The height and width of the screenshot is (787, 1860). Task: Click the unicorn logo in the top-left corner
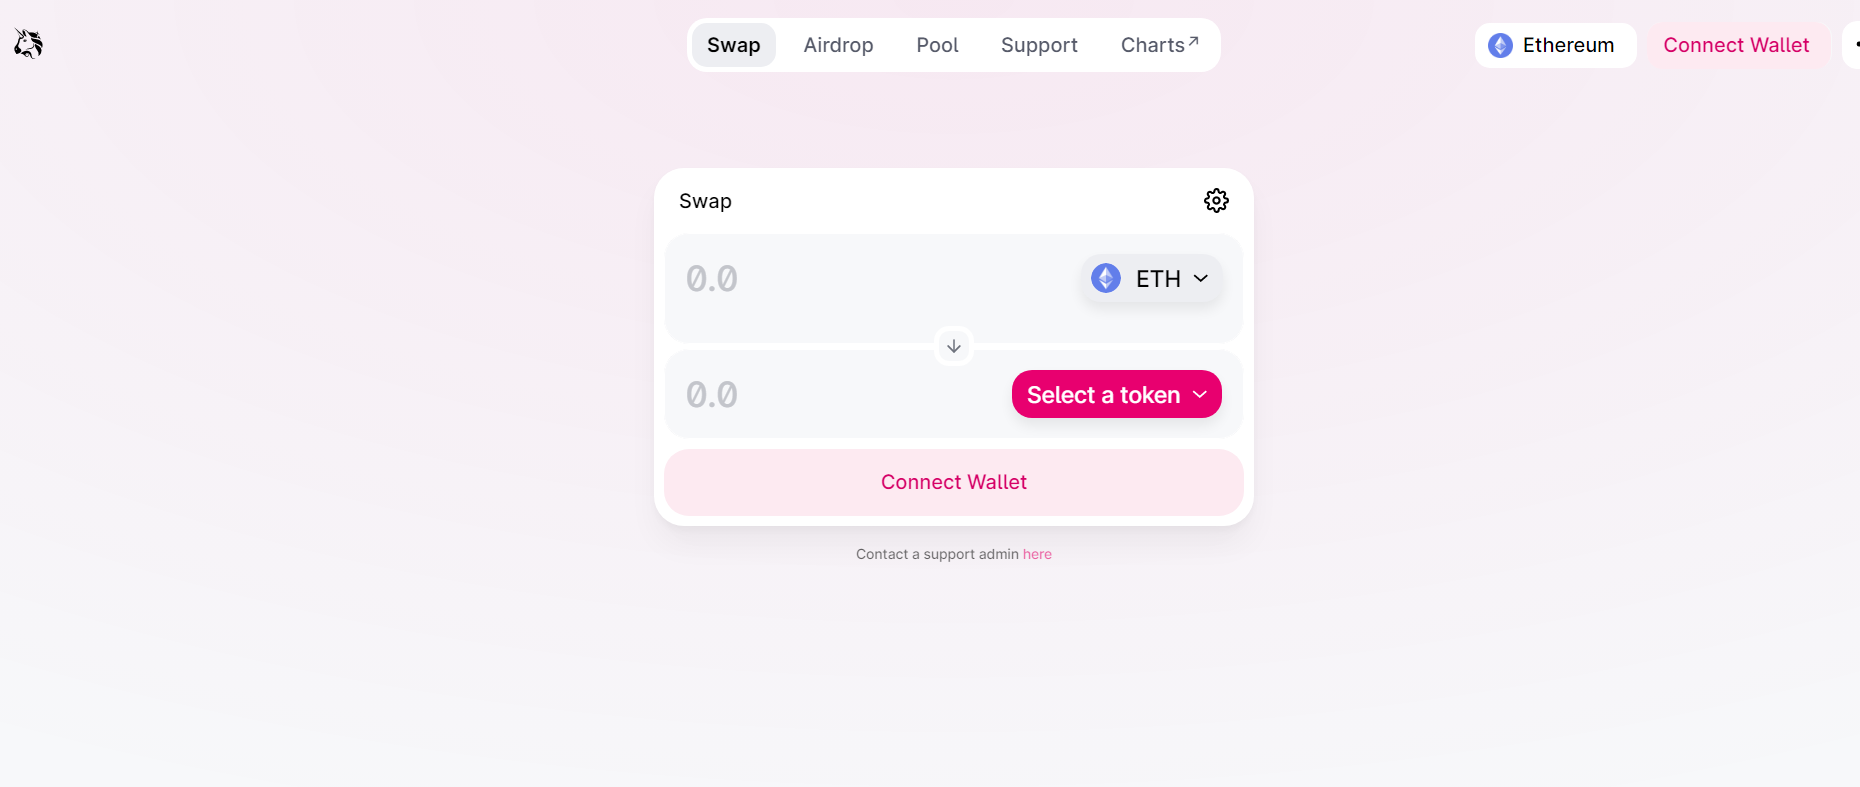[x=28, y=44]
